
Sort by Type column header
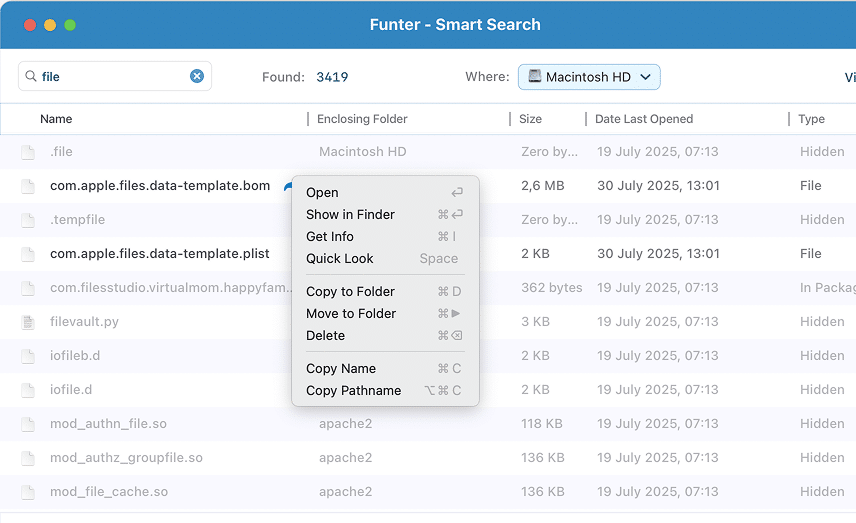[811, 119]
